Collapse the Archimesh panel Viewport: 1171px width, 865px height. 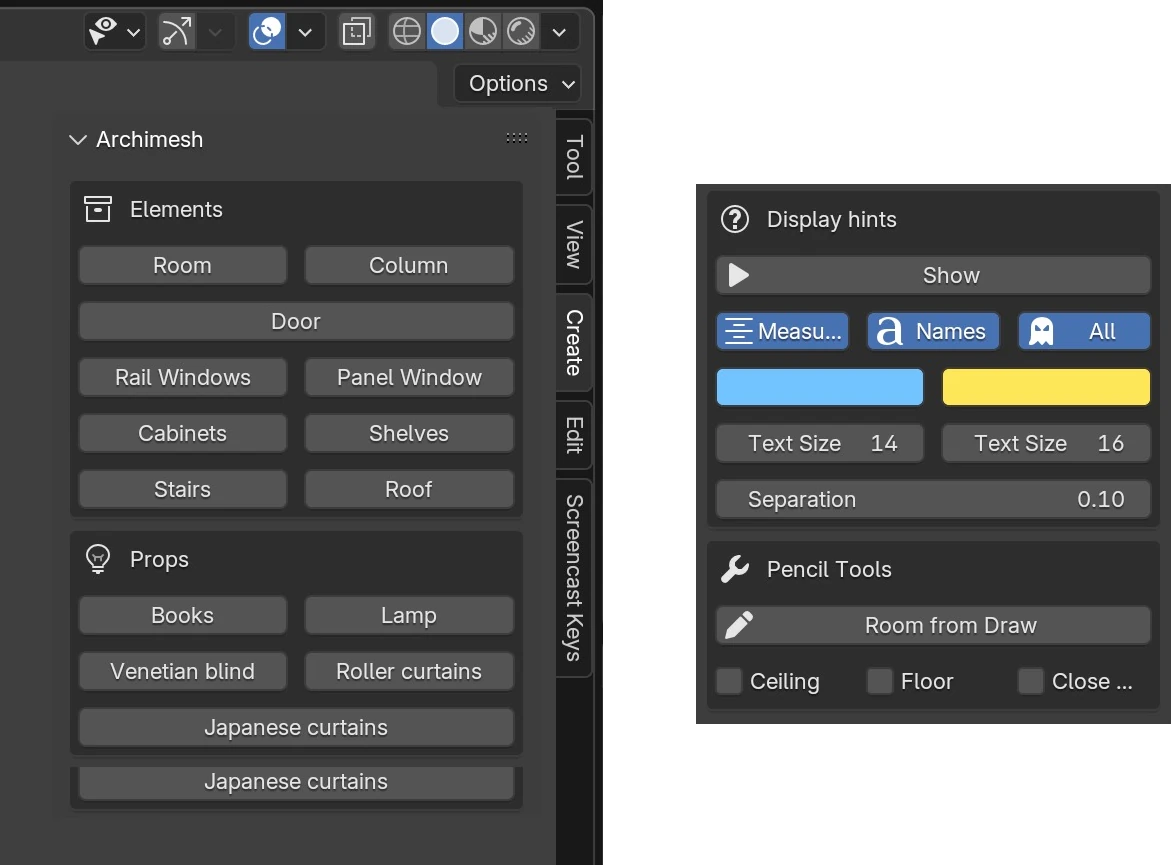point(78,140)
